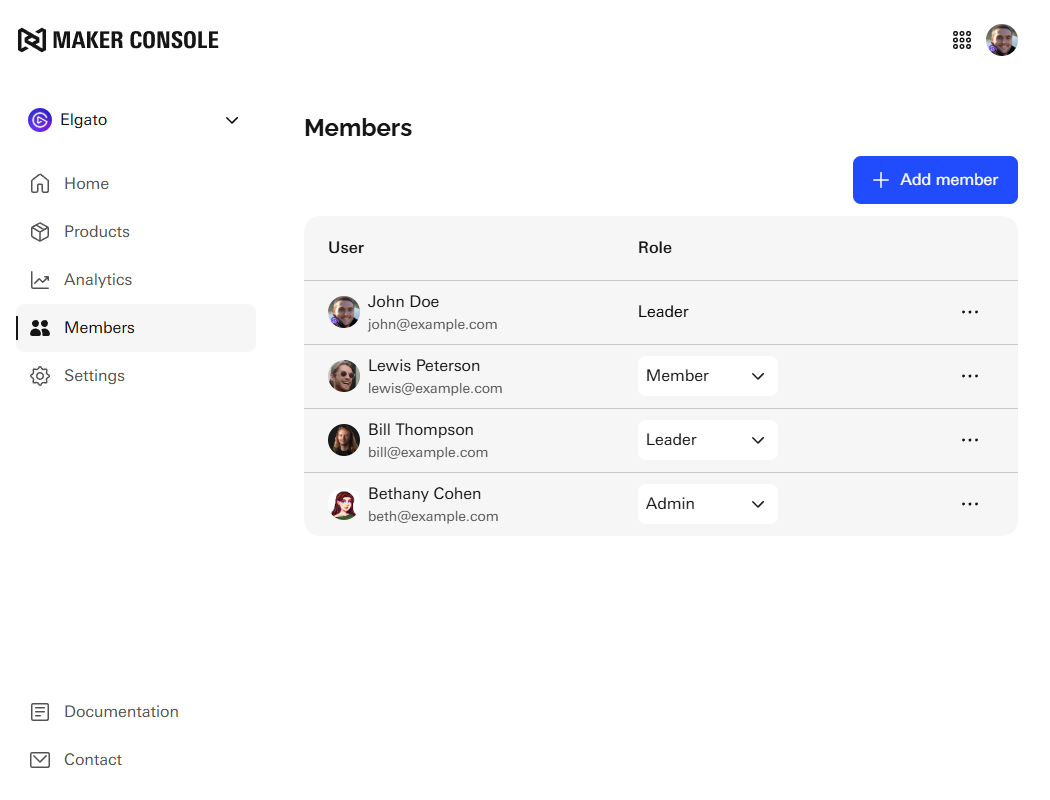
Task: Open the user profile avatar menu
Action: [x=1002, y=40]
